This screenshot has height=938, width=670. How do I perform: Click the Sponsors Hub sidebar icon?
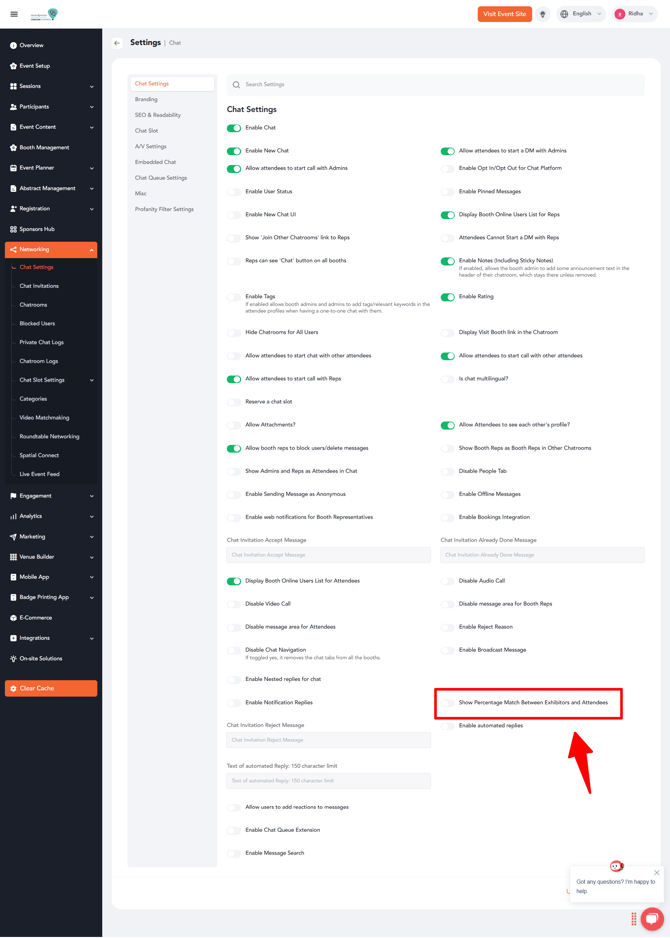click(x=13, y=229)
